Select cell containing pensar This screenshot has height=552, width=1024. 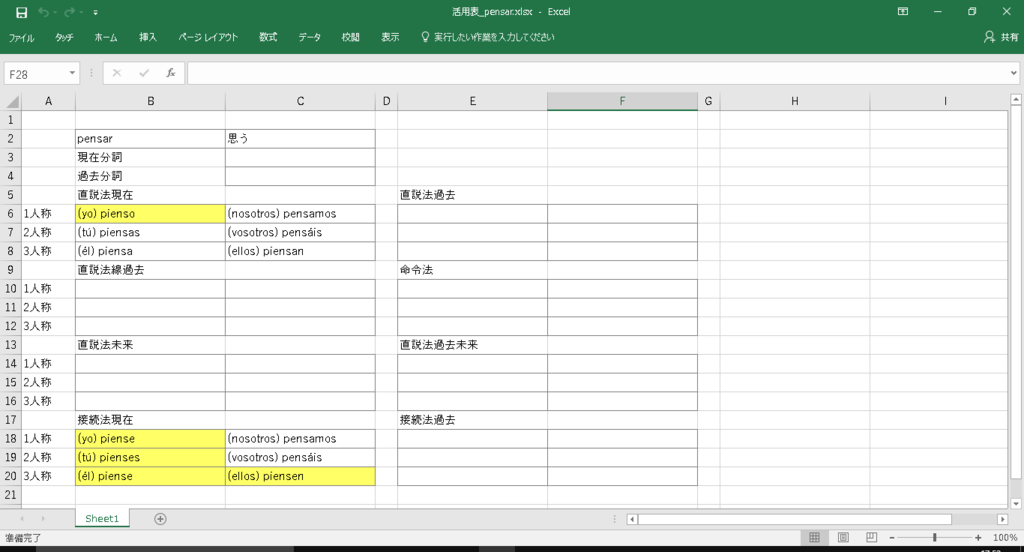[150, 138]
